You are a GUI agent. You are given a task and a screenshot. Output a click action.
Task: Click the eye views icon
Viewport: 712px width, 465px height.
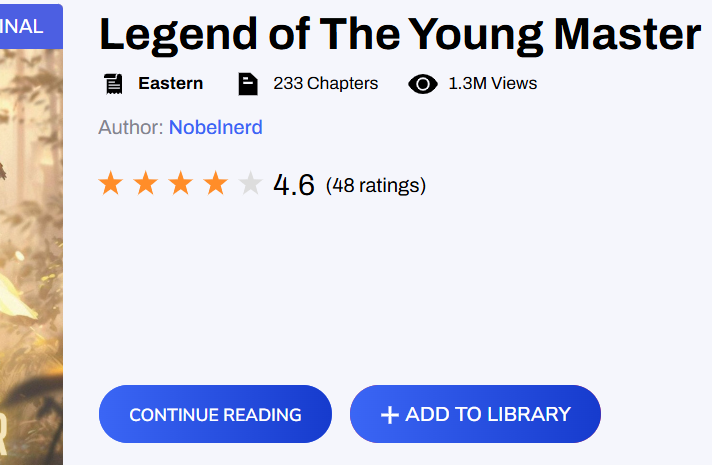point(423,84)
